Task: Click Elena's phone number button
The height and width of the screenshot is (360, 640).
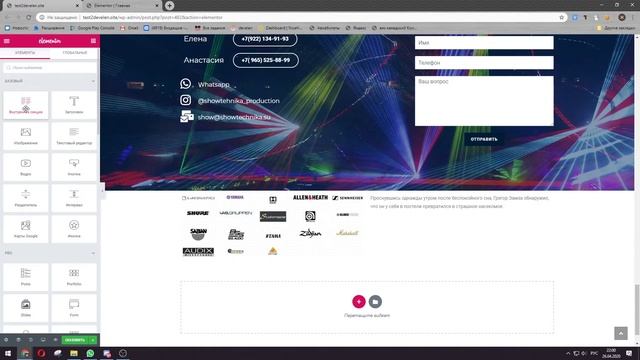Action: coord(265,39)
